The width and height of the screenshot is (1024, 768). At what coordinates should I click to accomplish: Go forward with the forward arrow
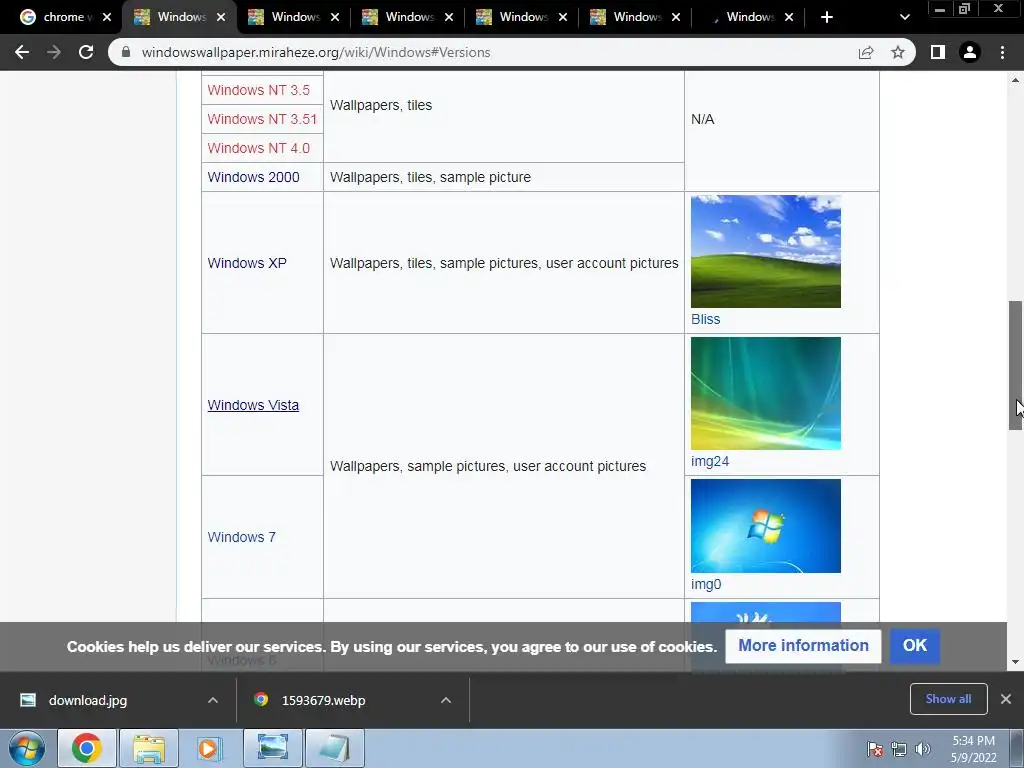(x=54, y=52)
